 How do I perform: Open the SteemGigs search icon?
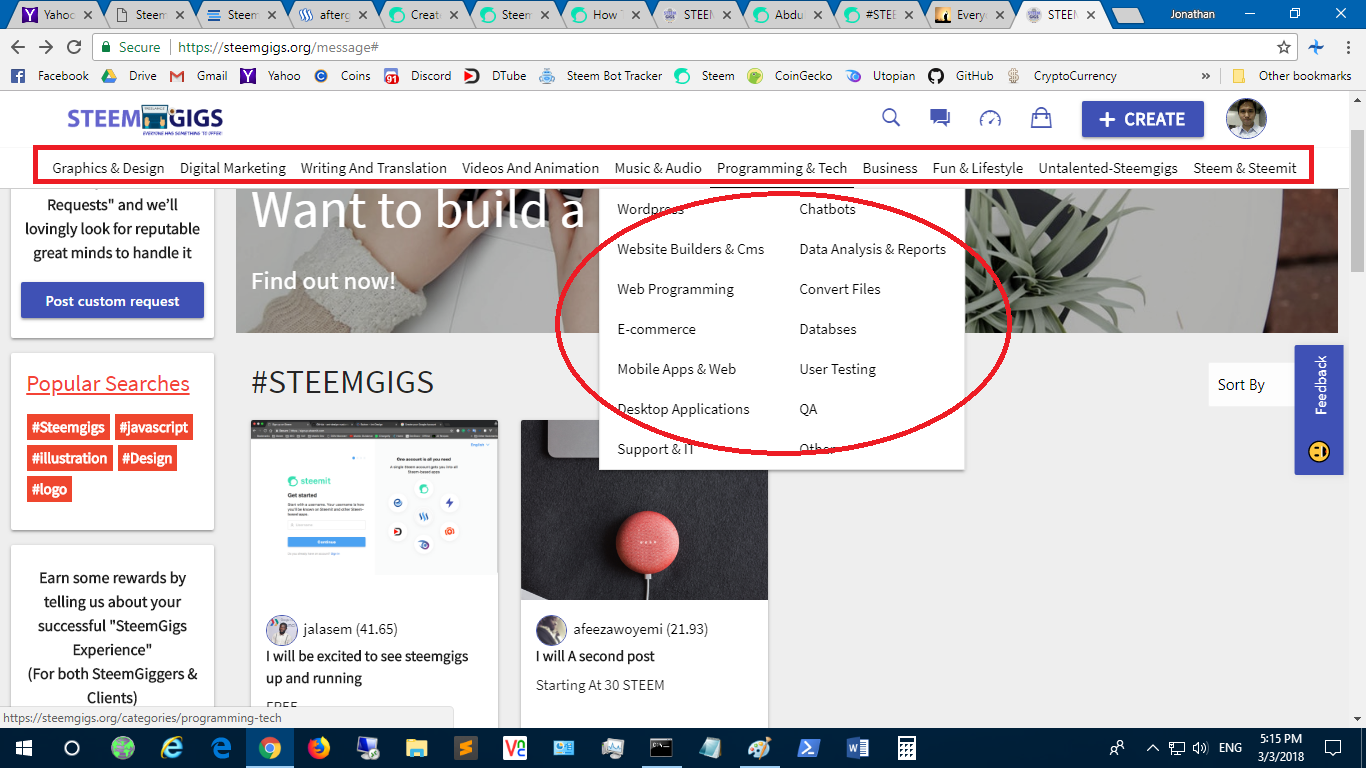[891, 118]
